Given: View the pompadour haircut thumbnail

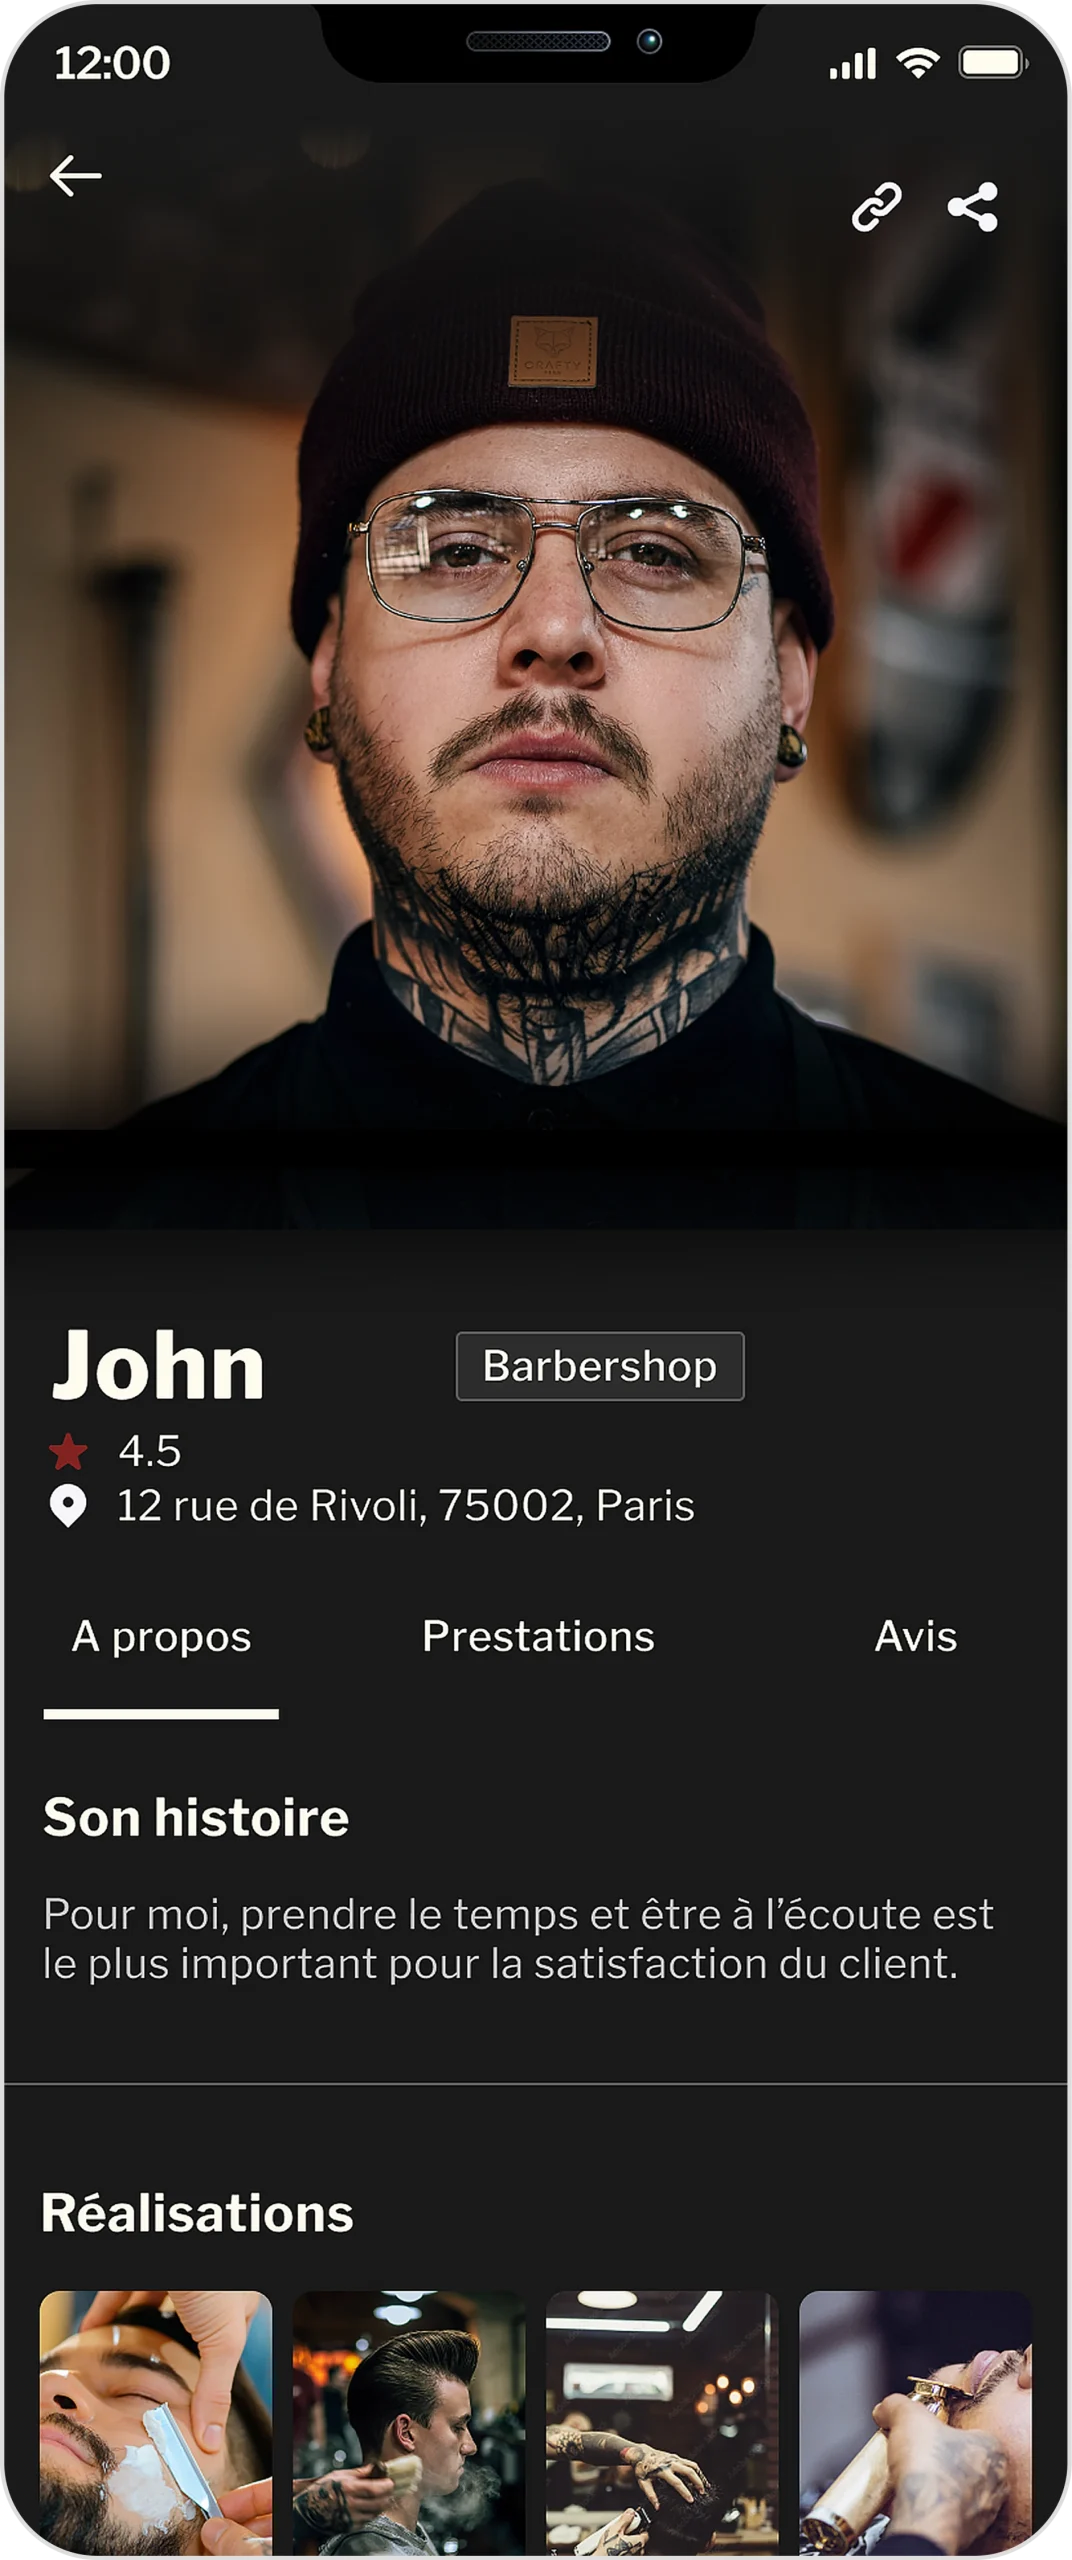Looking at the screenshot, I should (x=408, y=2422).
